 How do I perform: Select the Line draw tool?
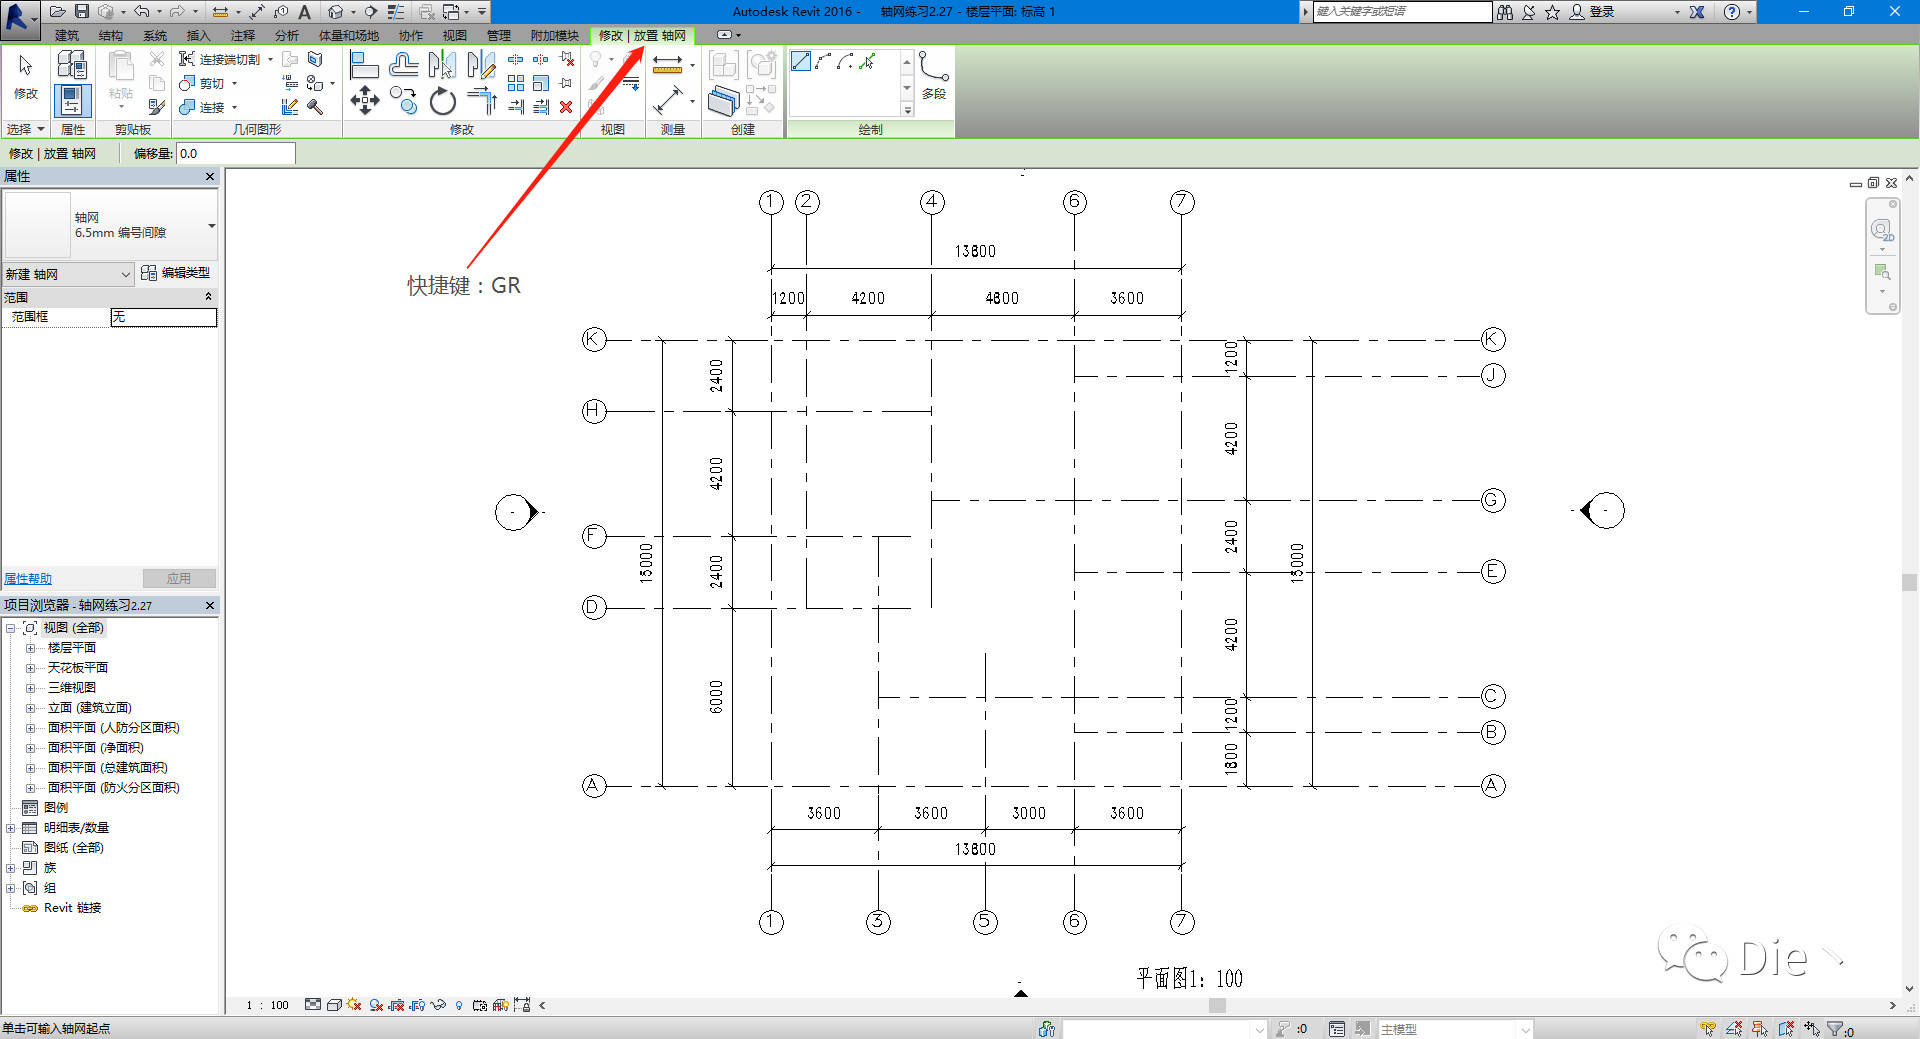pyautogui.click(x=801, y=60)
